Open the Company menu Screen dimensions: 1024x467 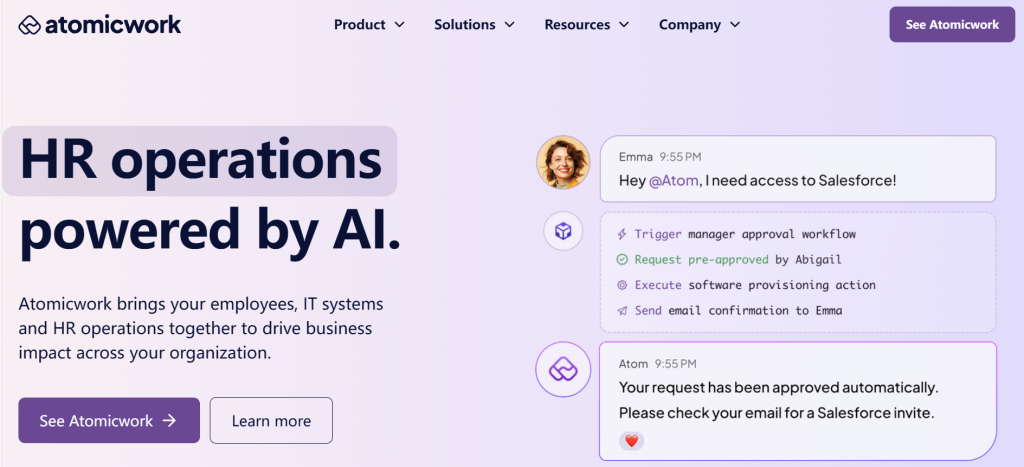pyautogui.click(x=699, y=24)
